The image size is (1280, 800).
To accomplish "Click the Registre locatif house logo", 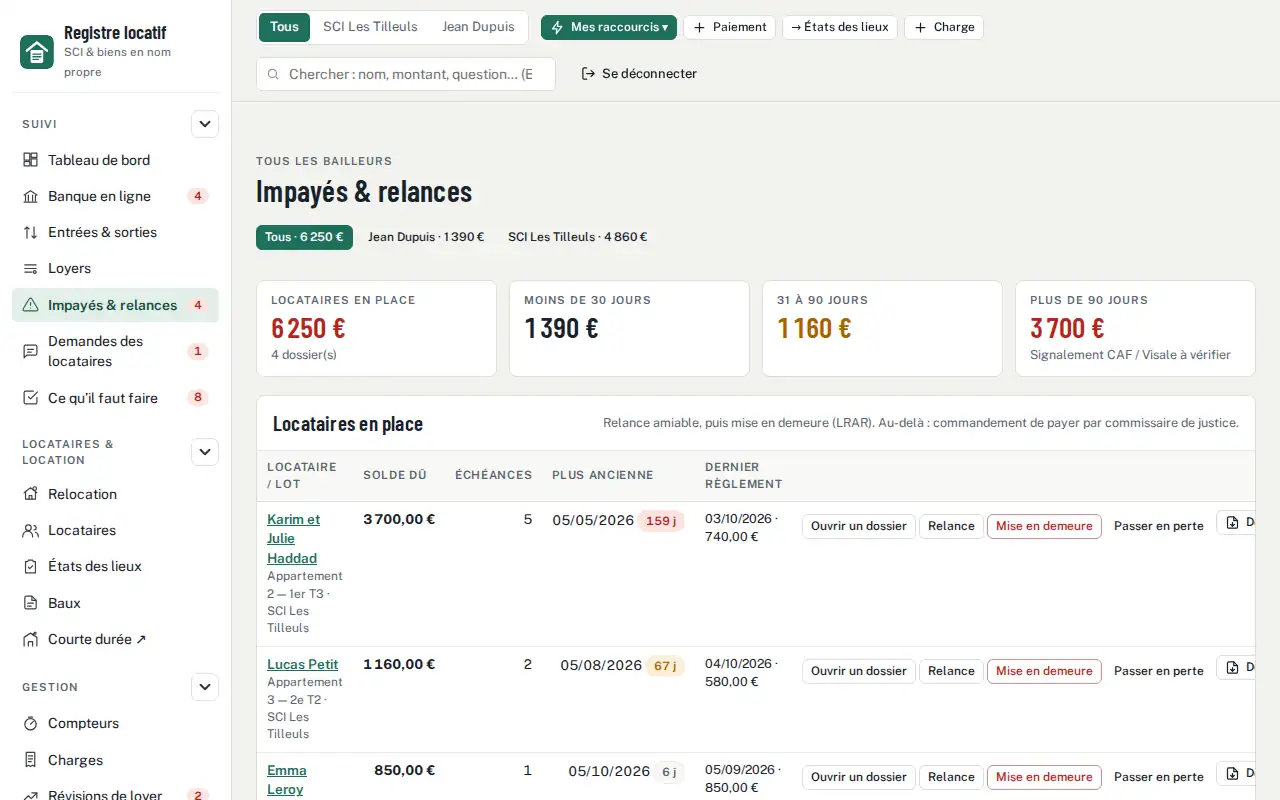I will pos(37,52).
